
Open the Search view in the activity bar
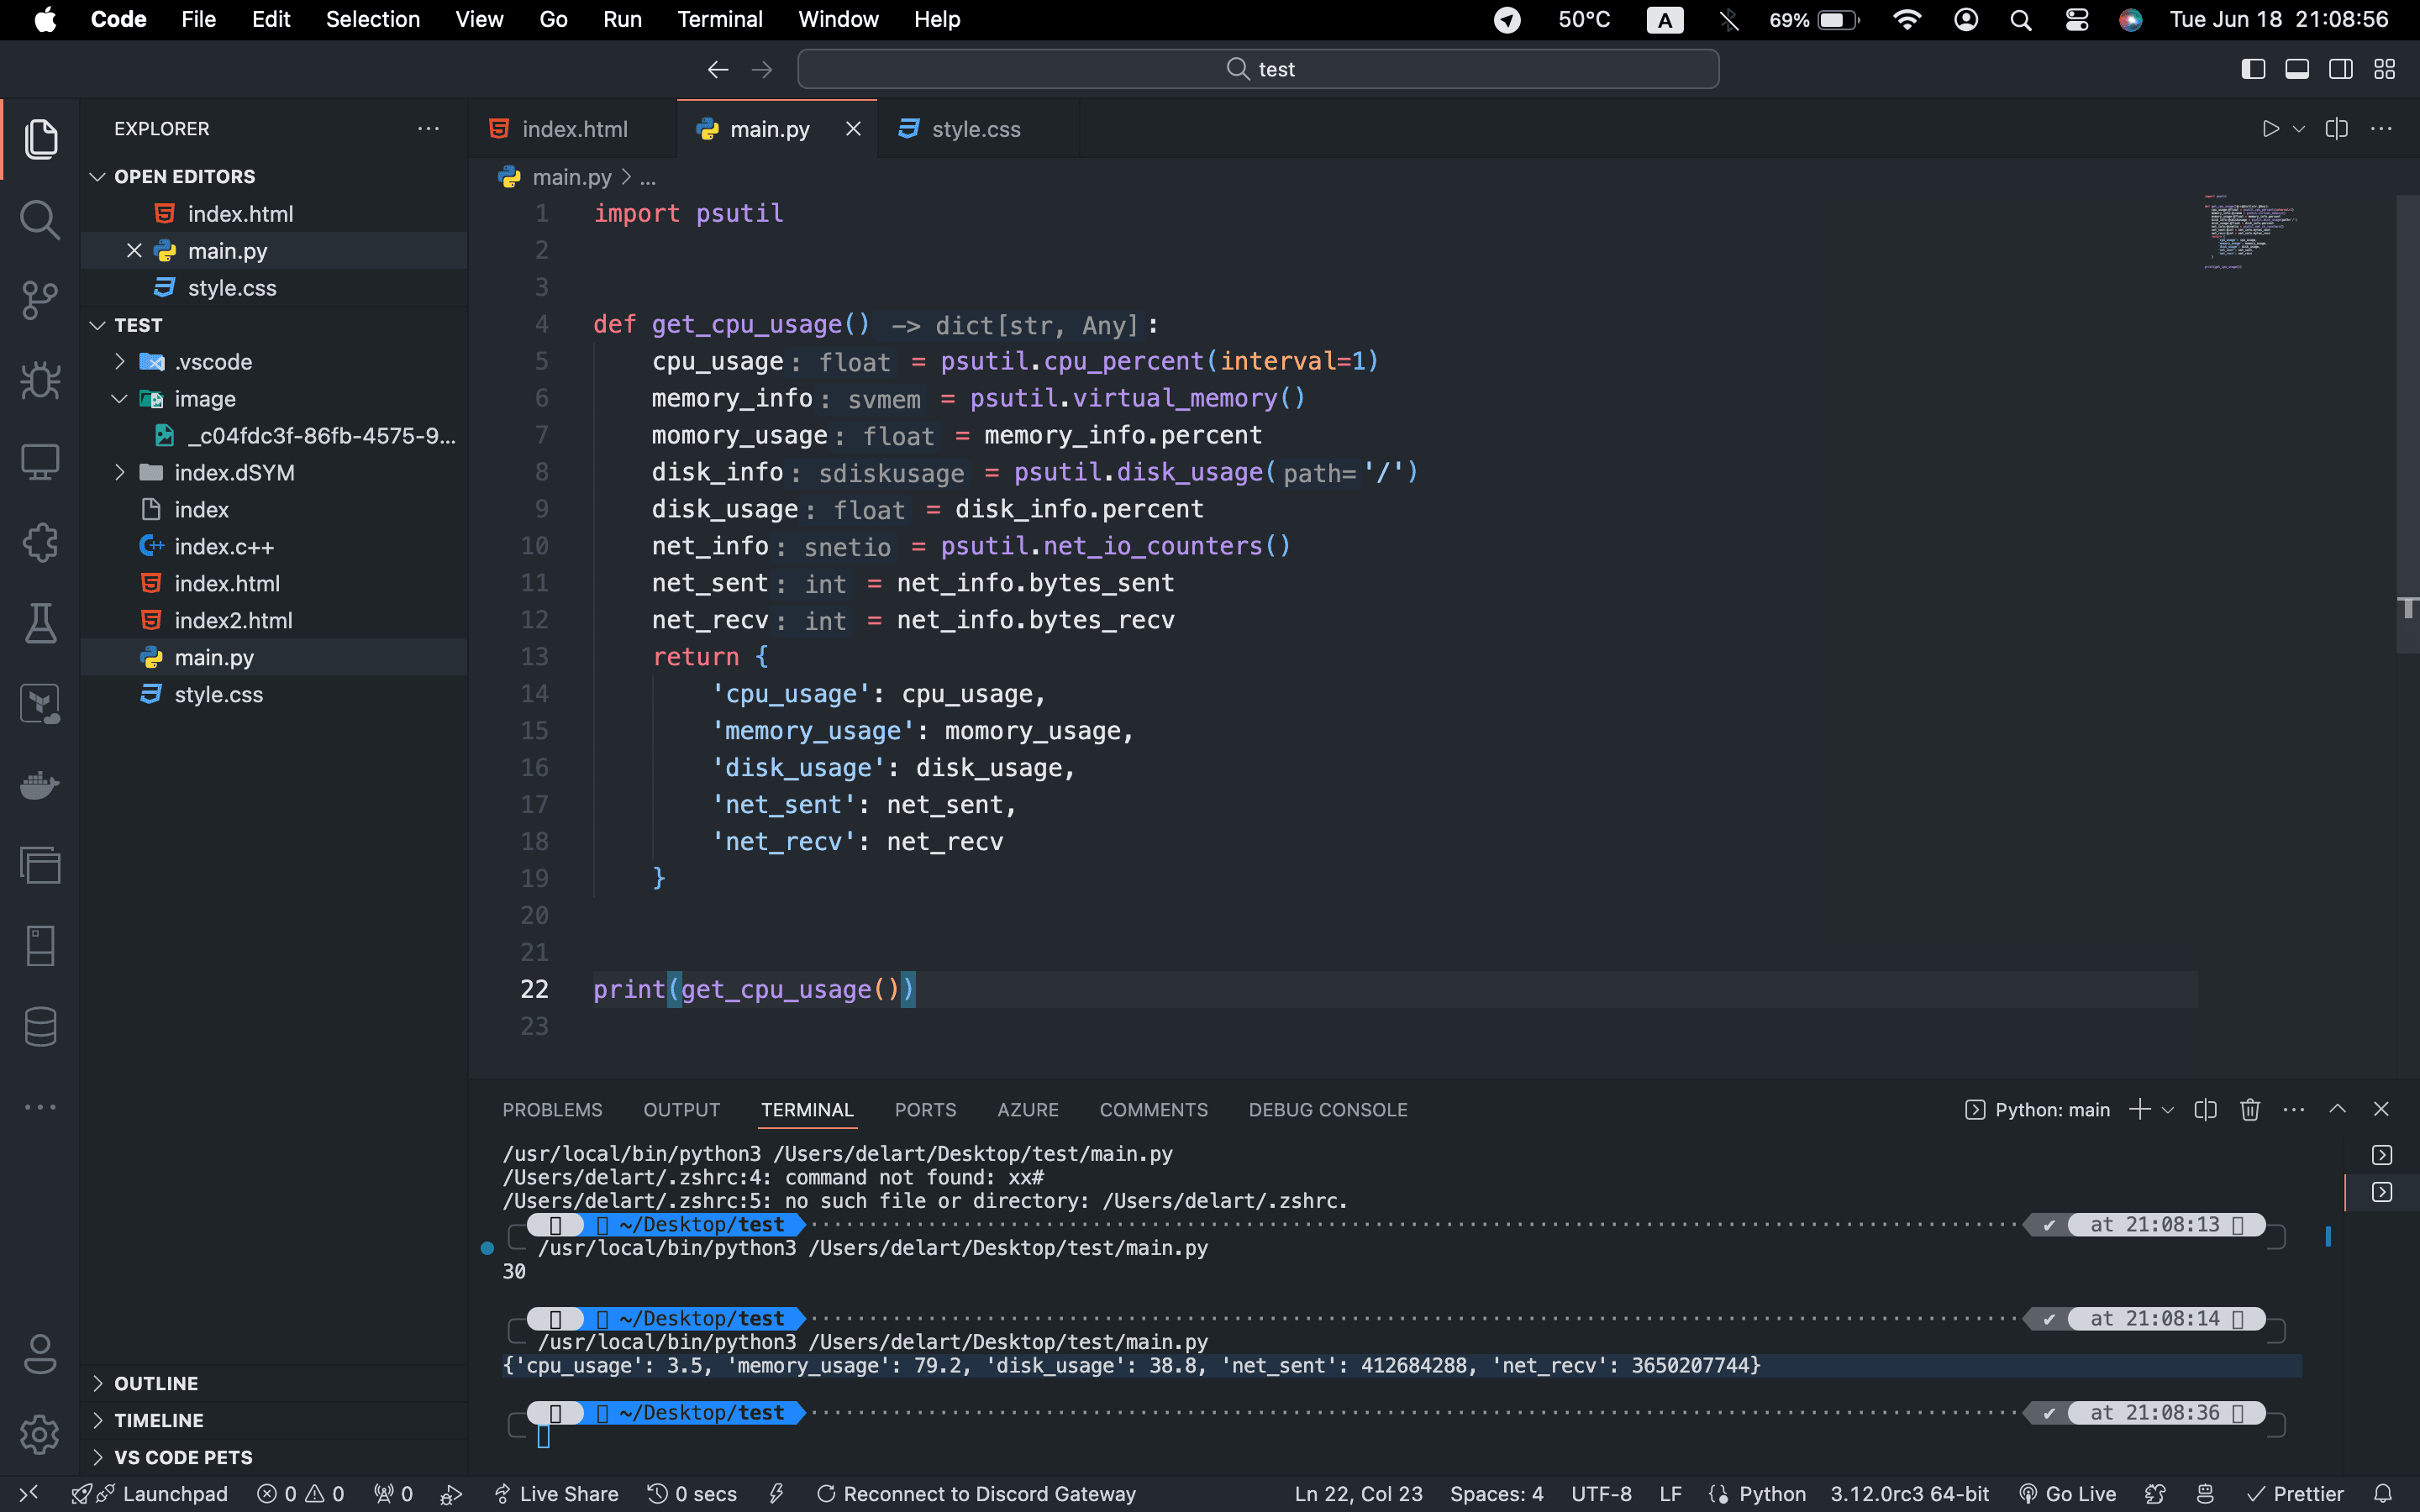click(x=40, y=220)
